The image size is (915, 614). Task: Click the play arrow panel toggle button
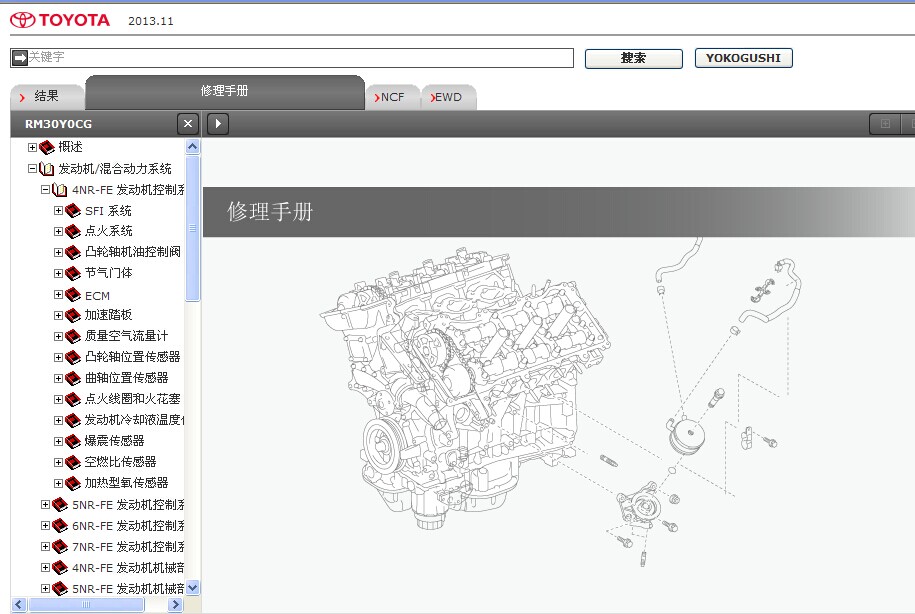point(218,124)
